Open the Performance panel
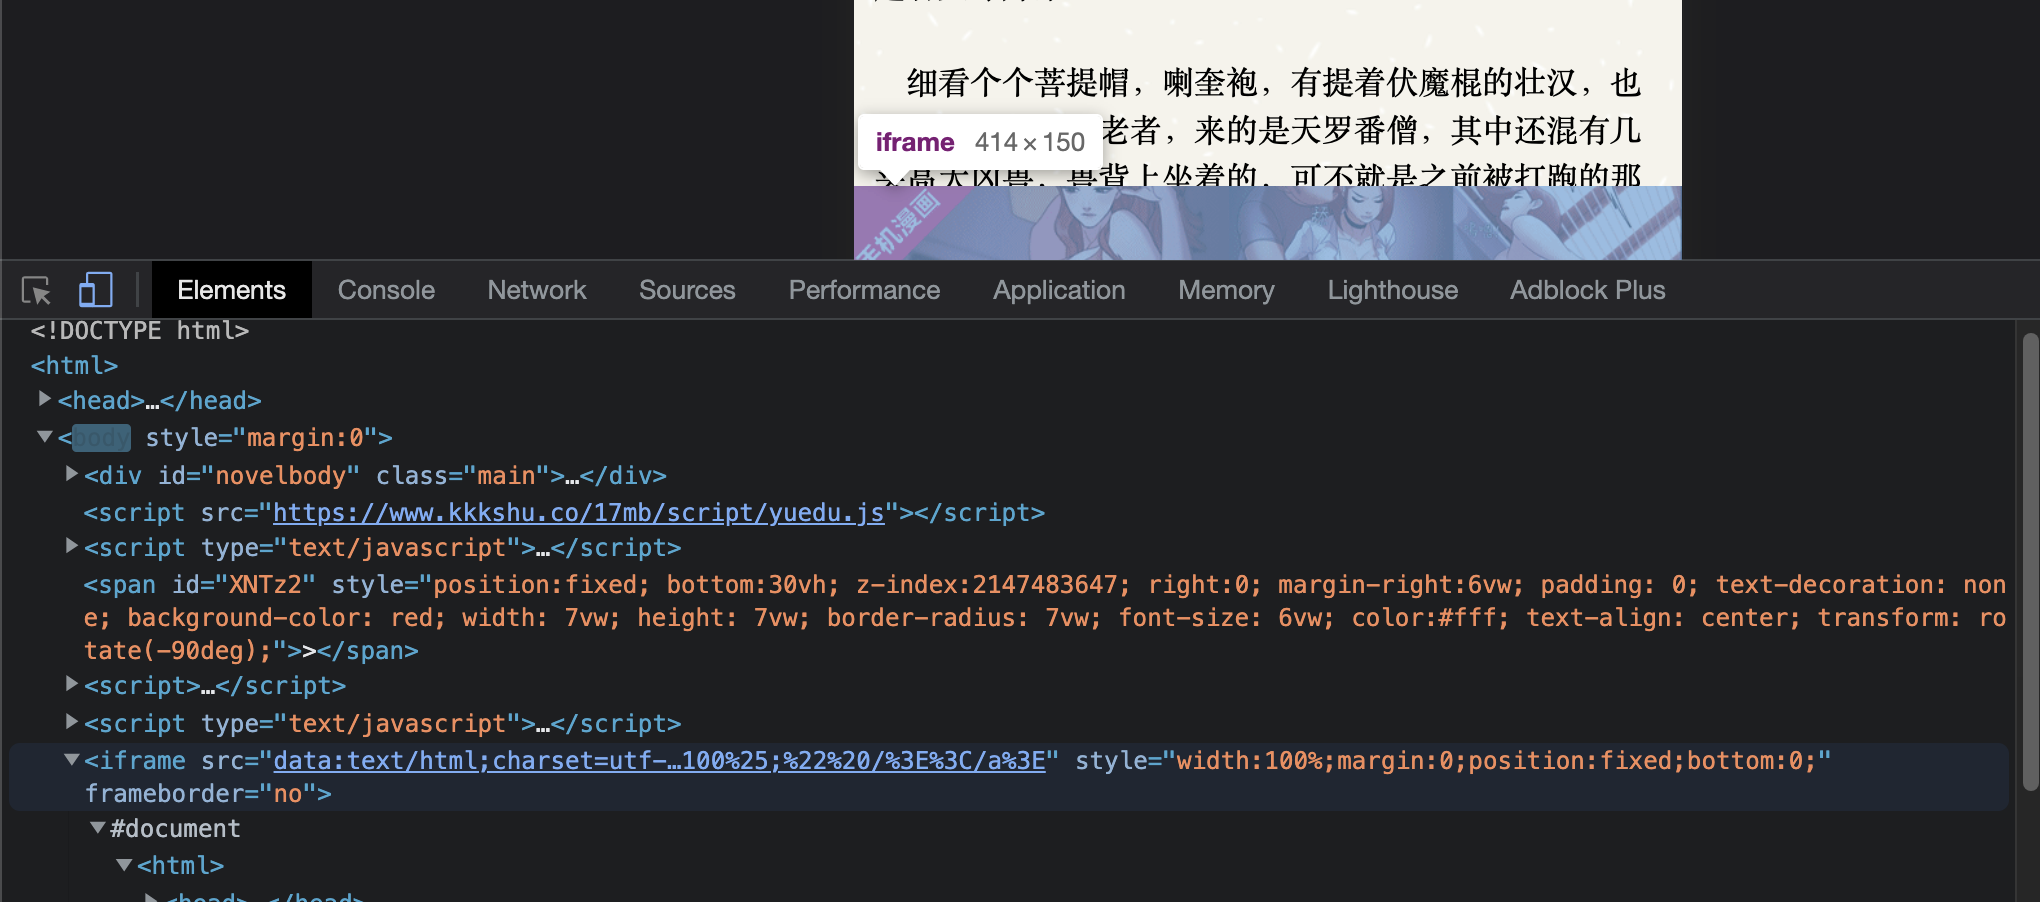Image resolution: width=2040 pixels, height=902 pixels. pos(864,289)
